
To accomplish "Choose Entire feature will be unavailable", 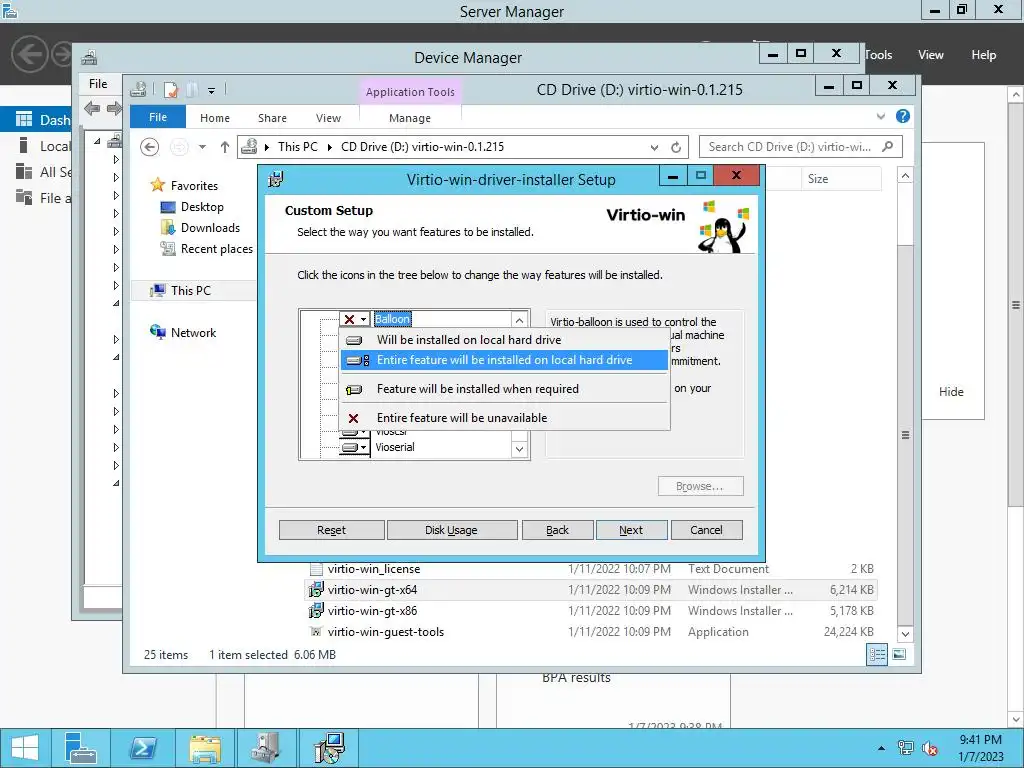I will tap(504, 418).
